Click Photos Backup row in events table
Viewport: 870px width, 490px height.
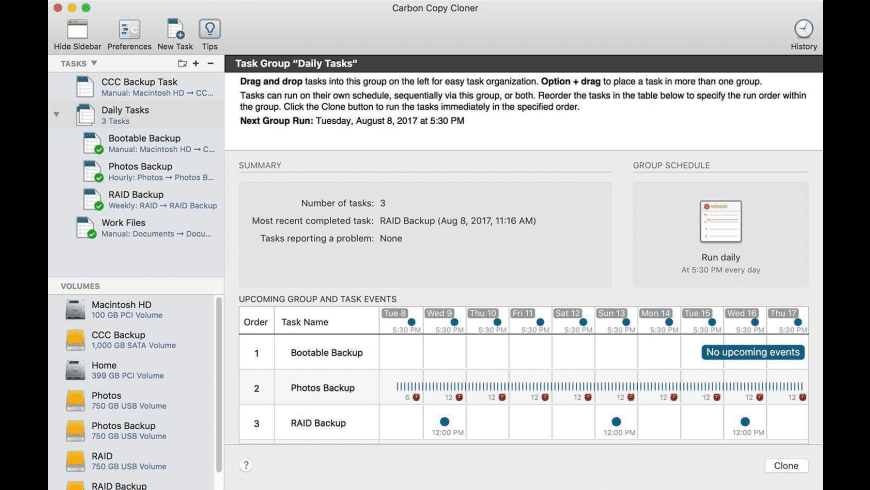pos(523,388)
